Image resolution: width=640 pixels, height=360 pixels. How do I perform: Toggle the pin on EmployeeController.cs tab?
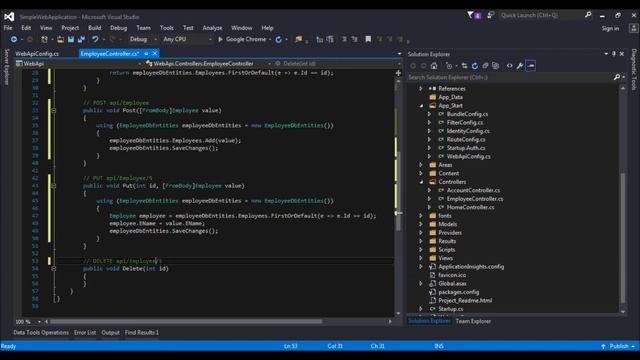click(x=146, y=53)
